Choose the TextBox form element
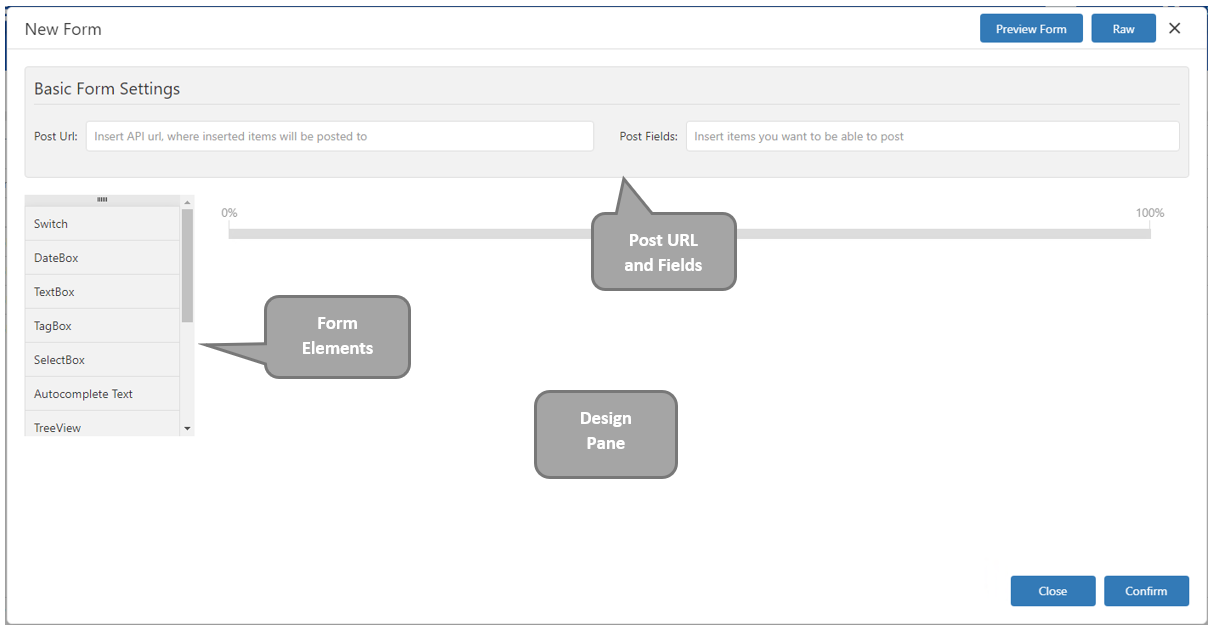The width and height of the screenshot is (1210, 627). click(102, 292)
